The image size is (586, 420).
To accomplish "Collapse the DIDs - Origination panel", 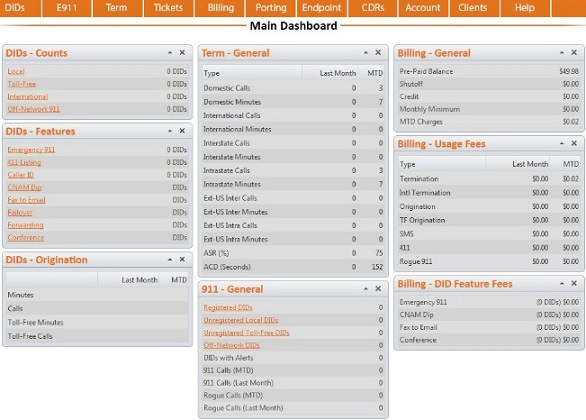I will 170,259.
